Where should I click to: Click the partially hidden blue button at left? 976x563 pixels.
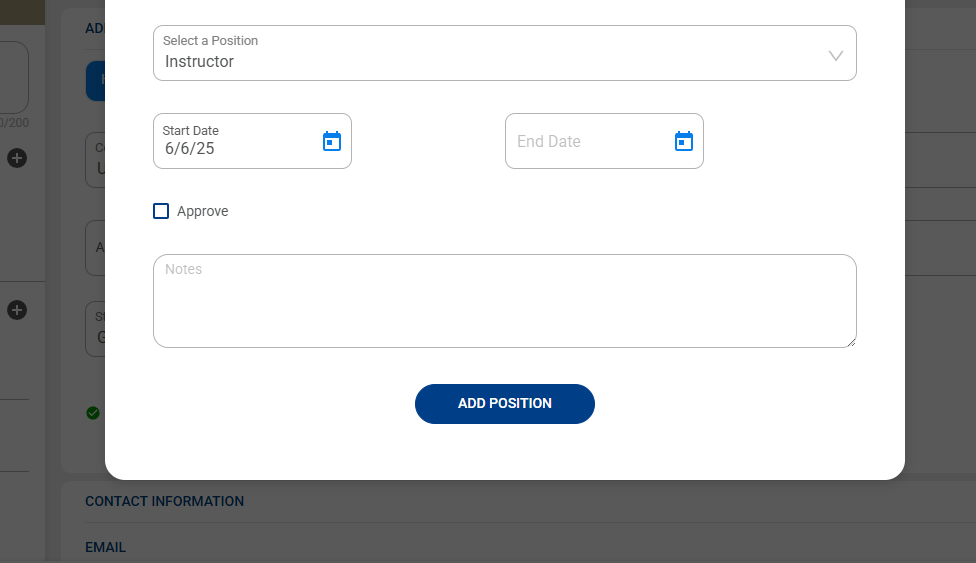click(x=95, y=81)
